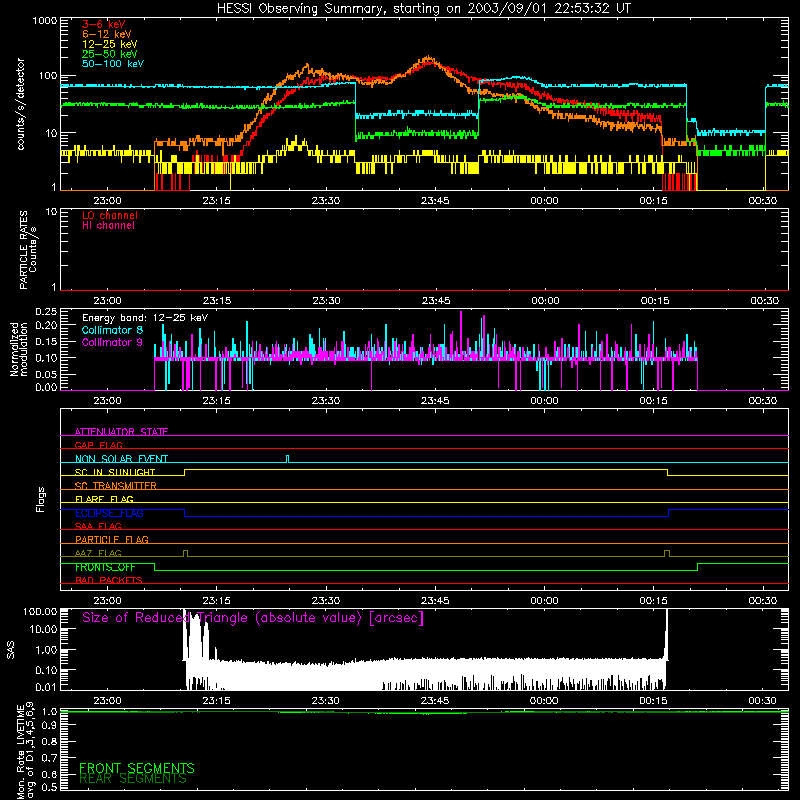This screenshot has height=800, width=800.
Task: Select the ECLIPSE FLAG label
Action: click(109, 513)
